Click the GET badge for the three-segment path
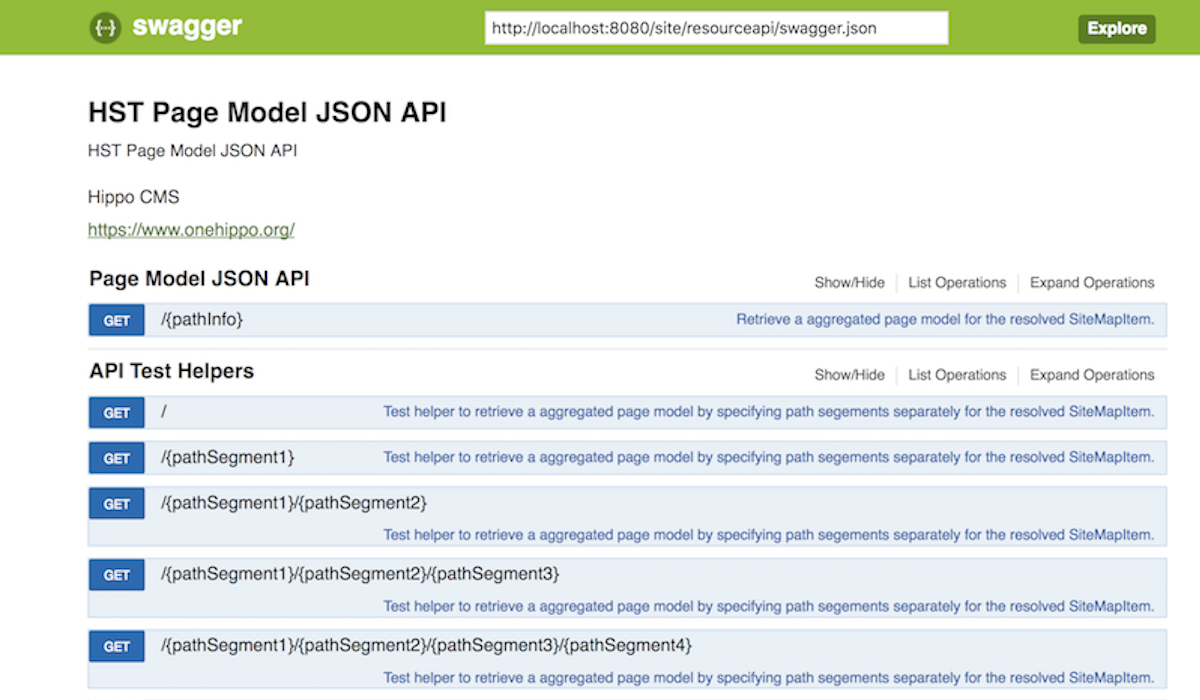 pos(117,575)
